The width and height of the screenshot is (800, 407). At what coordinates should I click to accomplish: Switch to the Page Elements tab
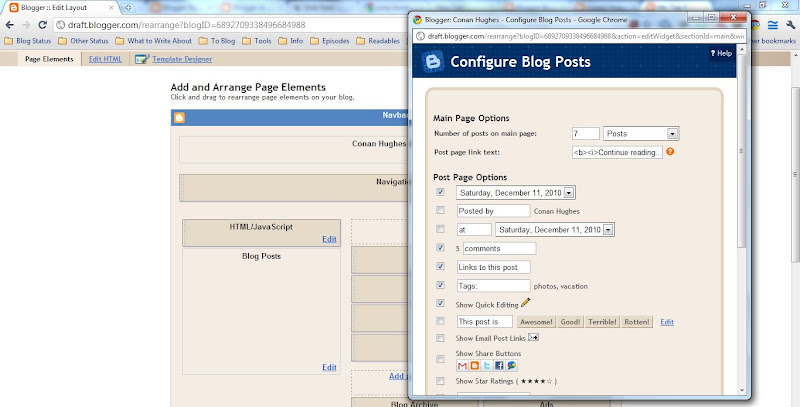[49, 59]
